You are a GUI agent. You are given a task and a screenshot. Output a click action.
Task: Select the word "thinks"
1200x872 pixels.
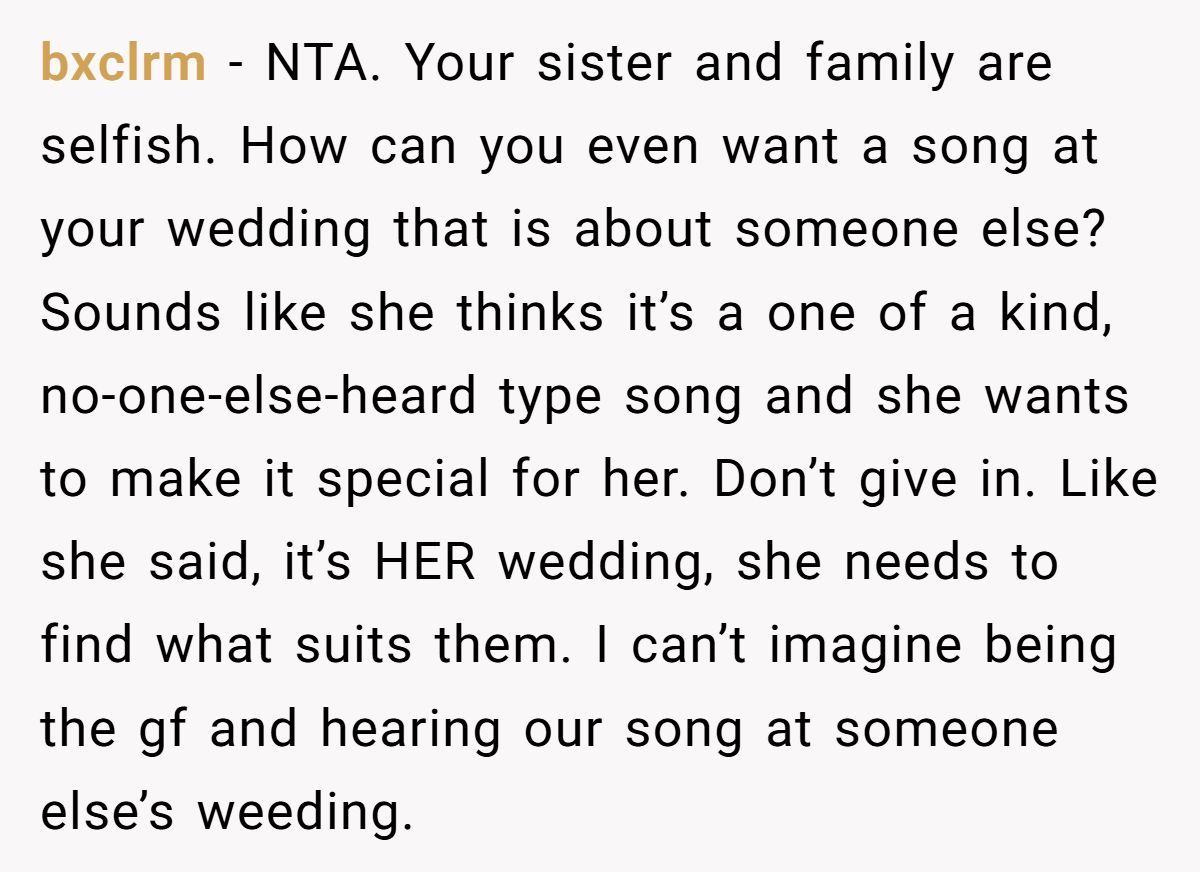(x=530, y=314)
